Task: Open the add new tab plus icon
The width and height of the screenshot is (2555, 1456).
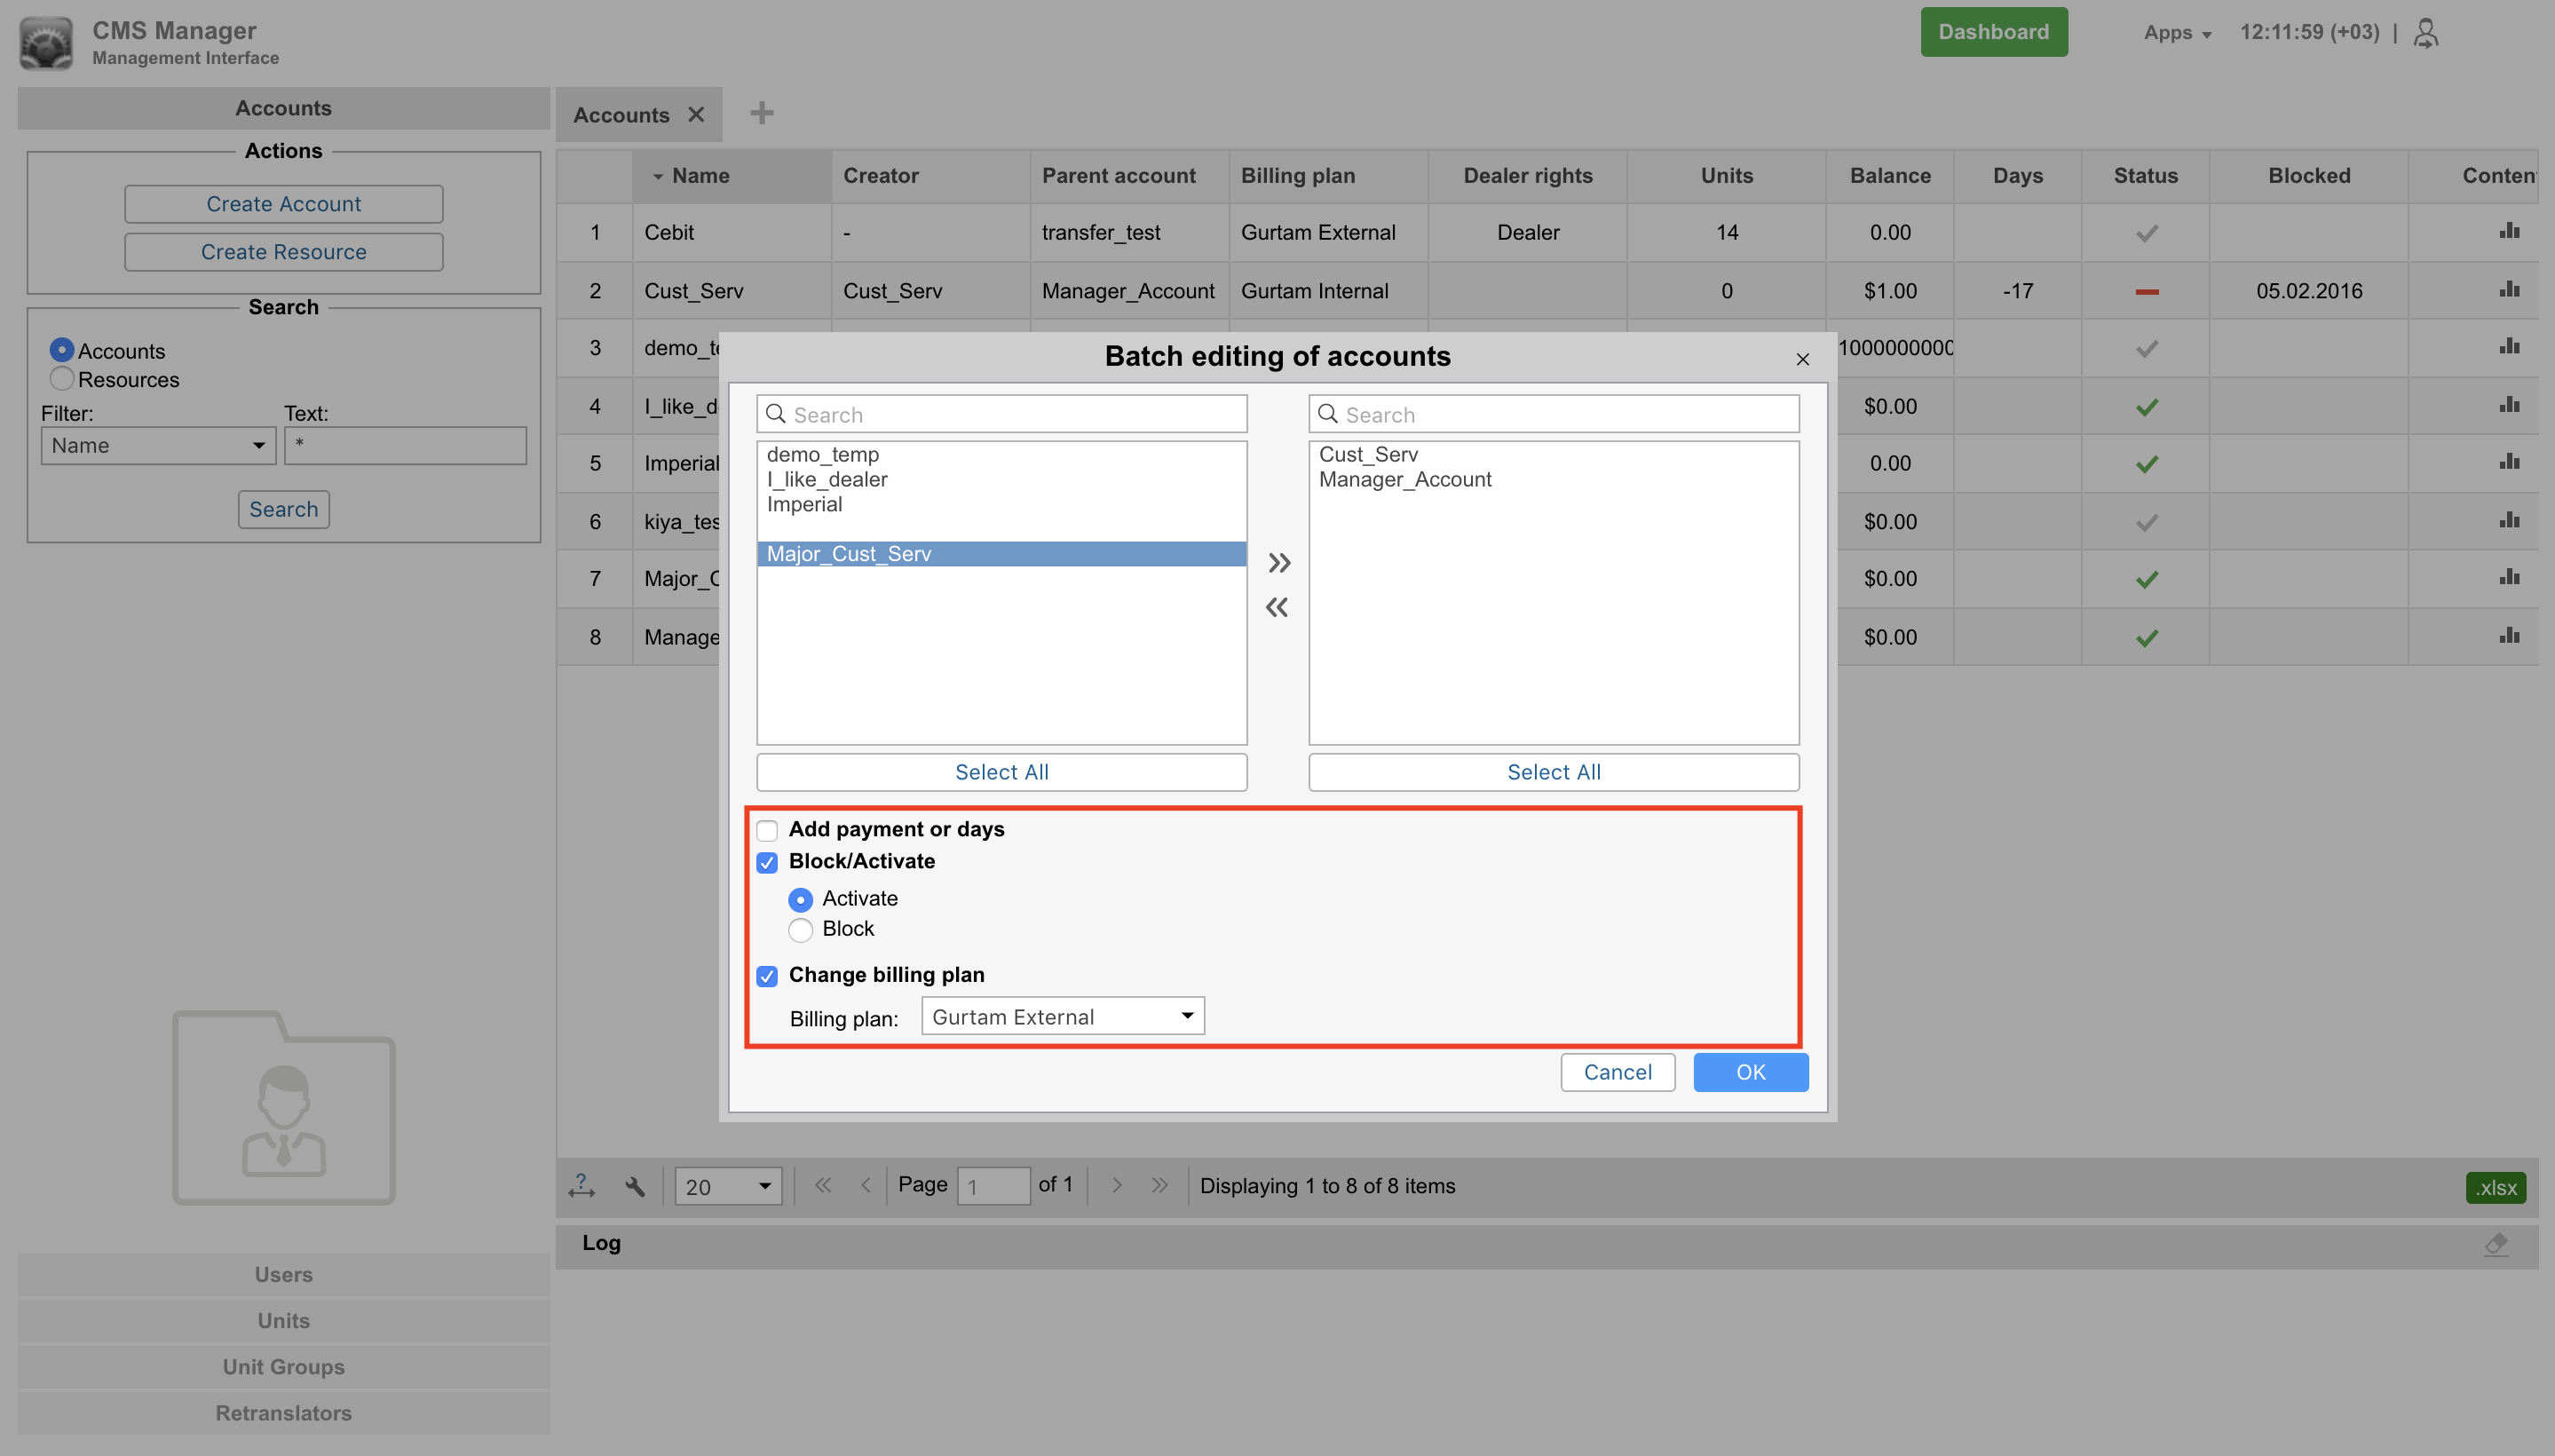Action: pyautogui.click(x=762, y=113)
